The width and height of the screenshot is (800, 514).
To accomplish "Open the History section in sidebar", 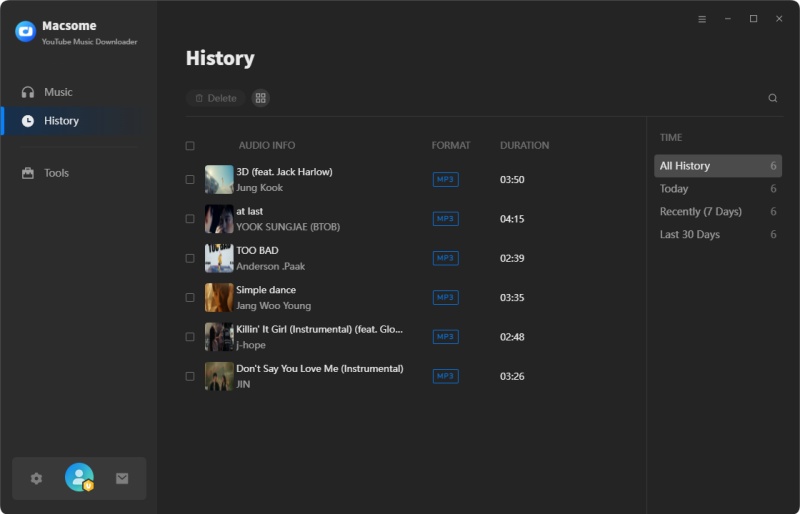I will click(79, 121).
